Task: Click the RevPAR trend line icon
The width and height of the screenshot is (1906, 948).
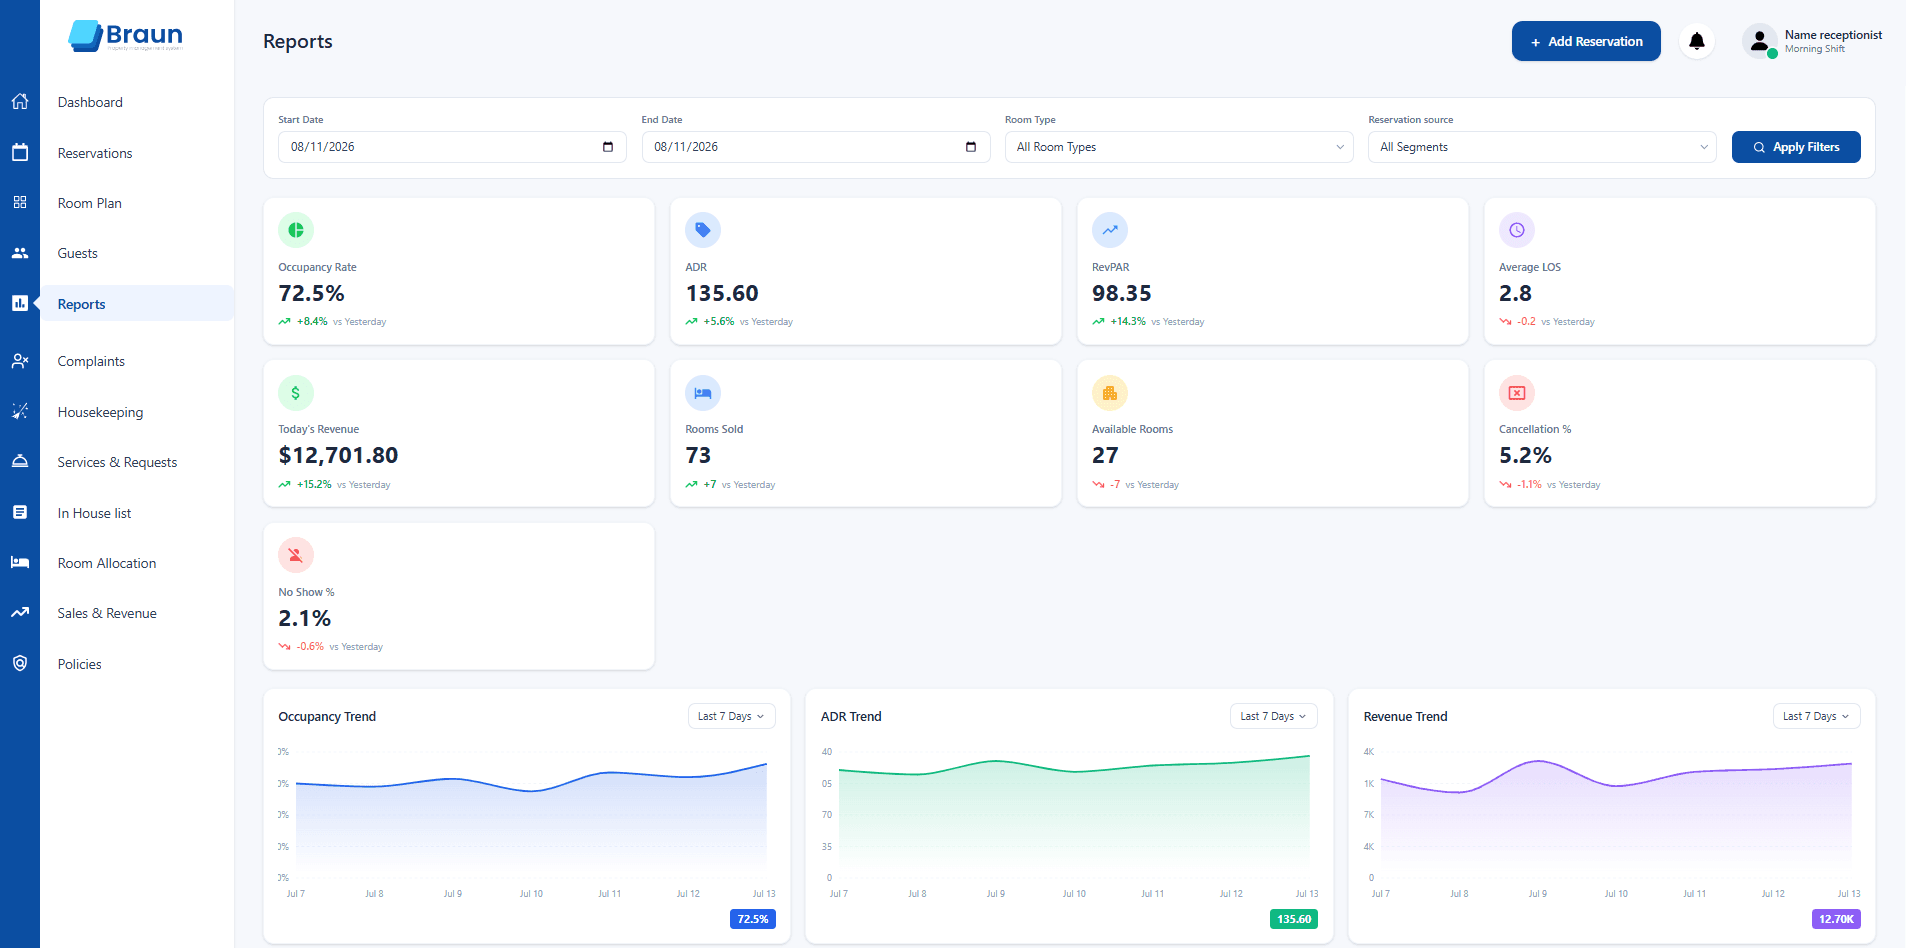Action: [1110, 230]
